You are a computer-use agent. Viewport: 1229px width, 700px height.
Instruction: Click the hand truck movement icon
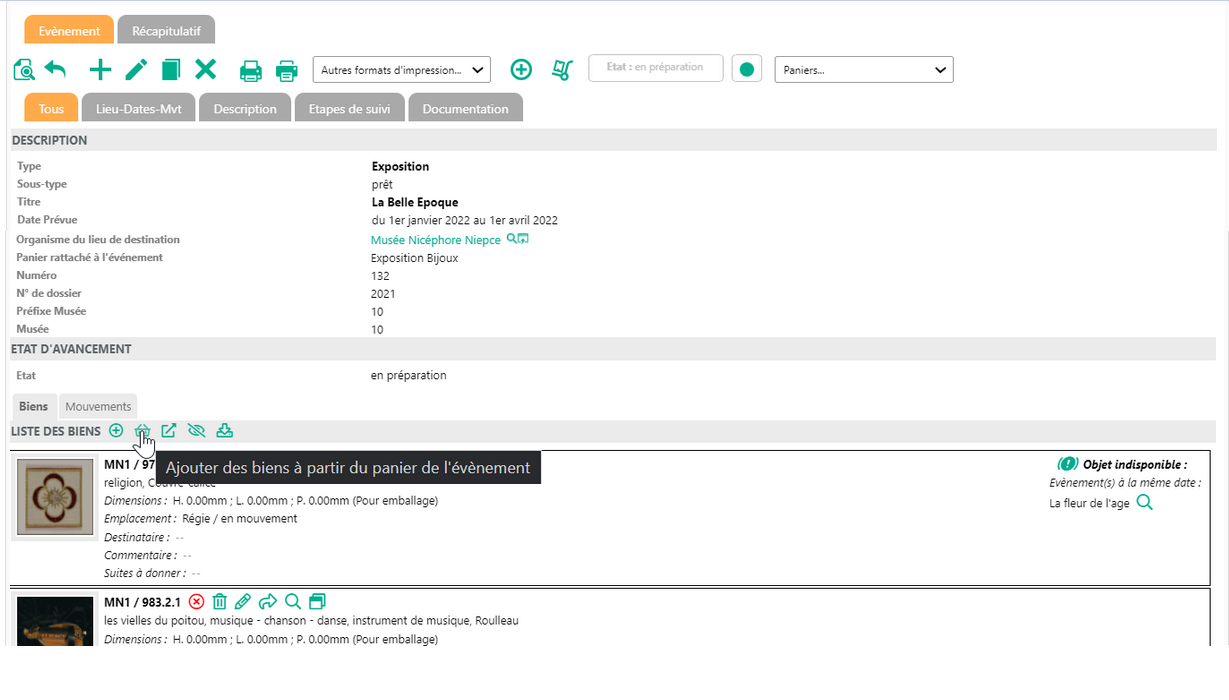coord(562,70)
